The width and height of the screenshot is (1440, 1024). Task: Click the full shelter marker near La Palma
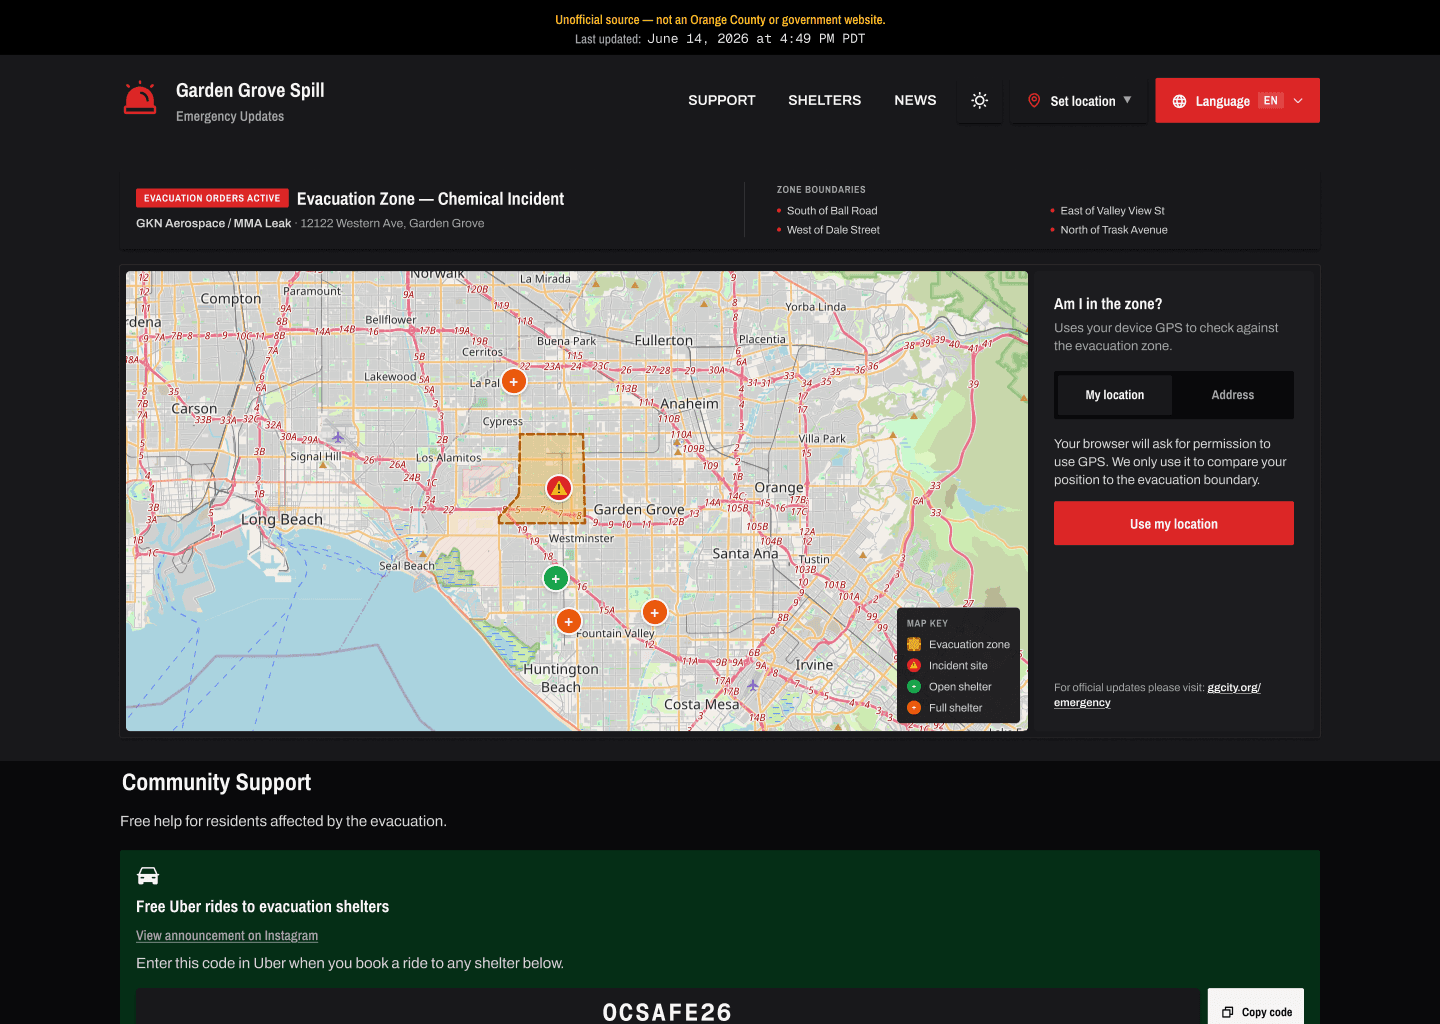514,381
